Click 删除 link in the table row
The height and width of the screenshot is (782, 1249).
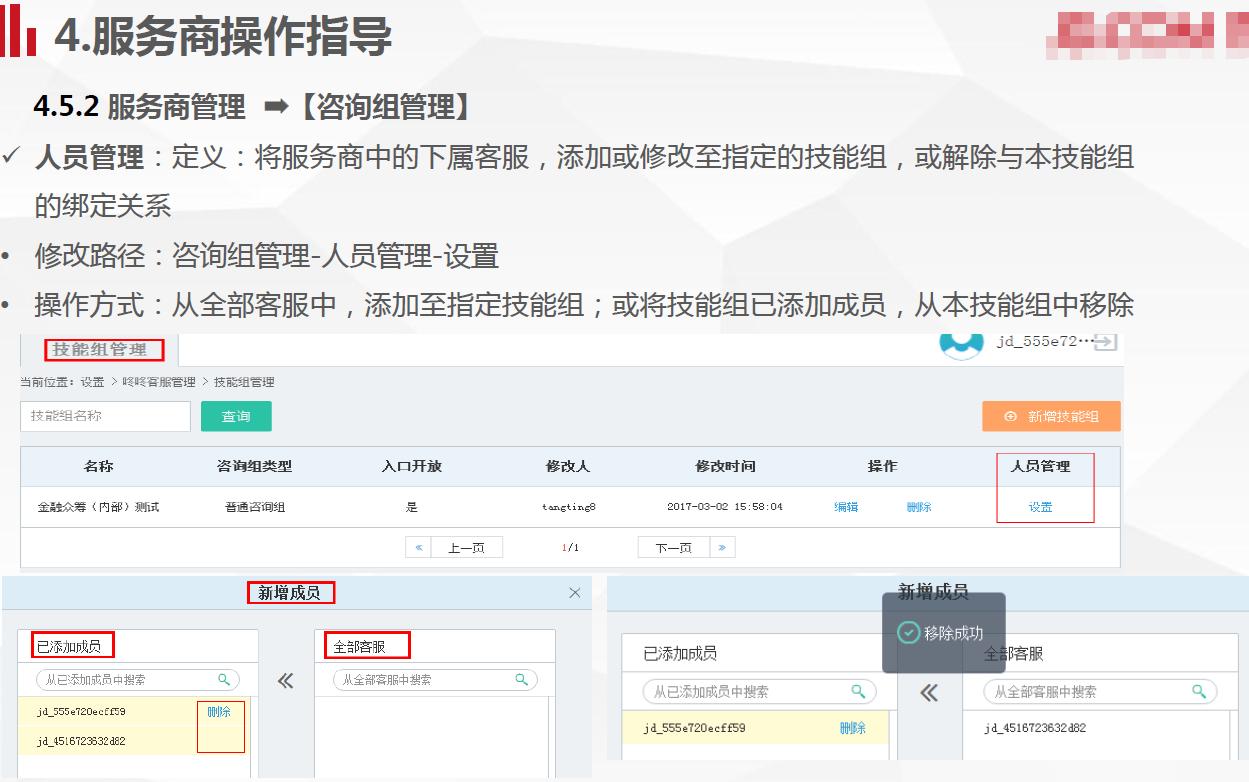click(919, 507)
